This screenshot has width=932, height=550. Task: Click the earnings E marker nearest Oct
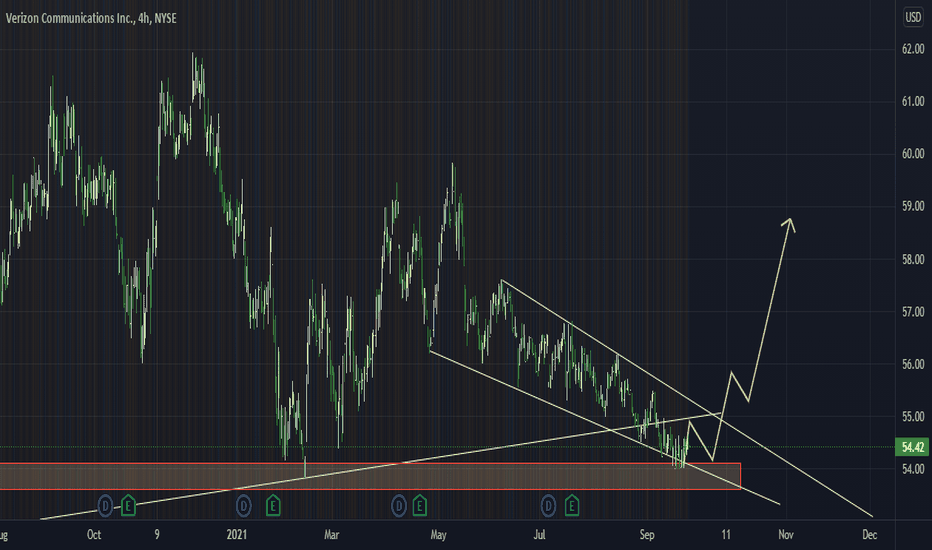tap(128, 507)
